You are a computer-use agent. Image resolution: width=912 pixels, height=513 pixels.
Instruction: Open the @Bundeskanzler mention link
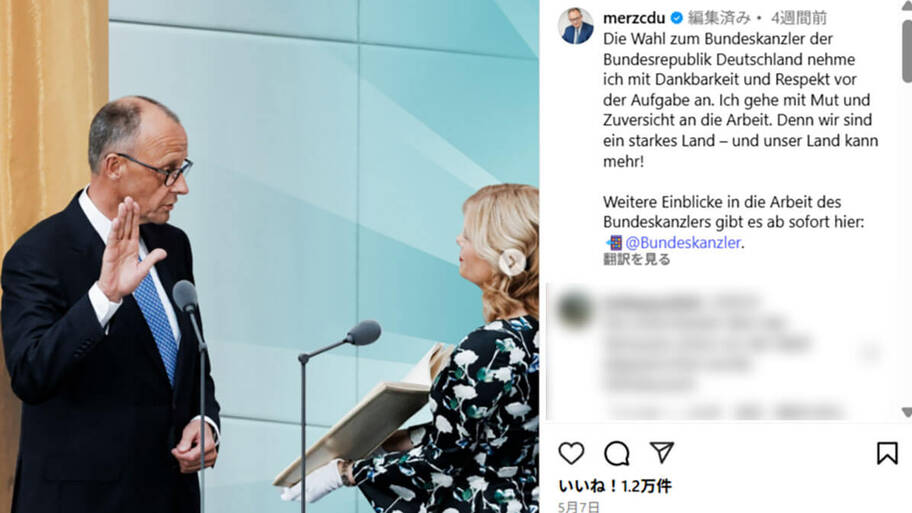click(x=683, y=242)
